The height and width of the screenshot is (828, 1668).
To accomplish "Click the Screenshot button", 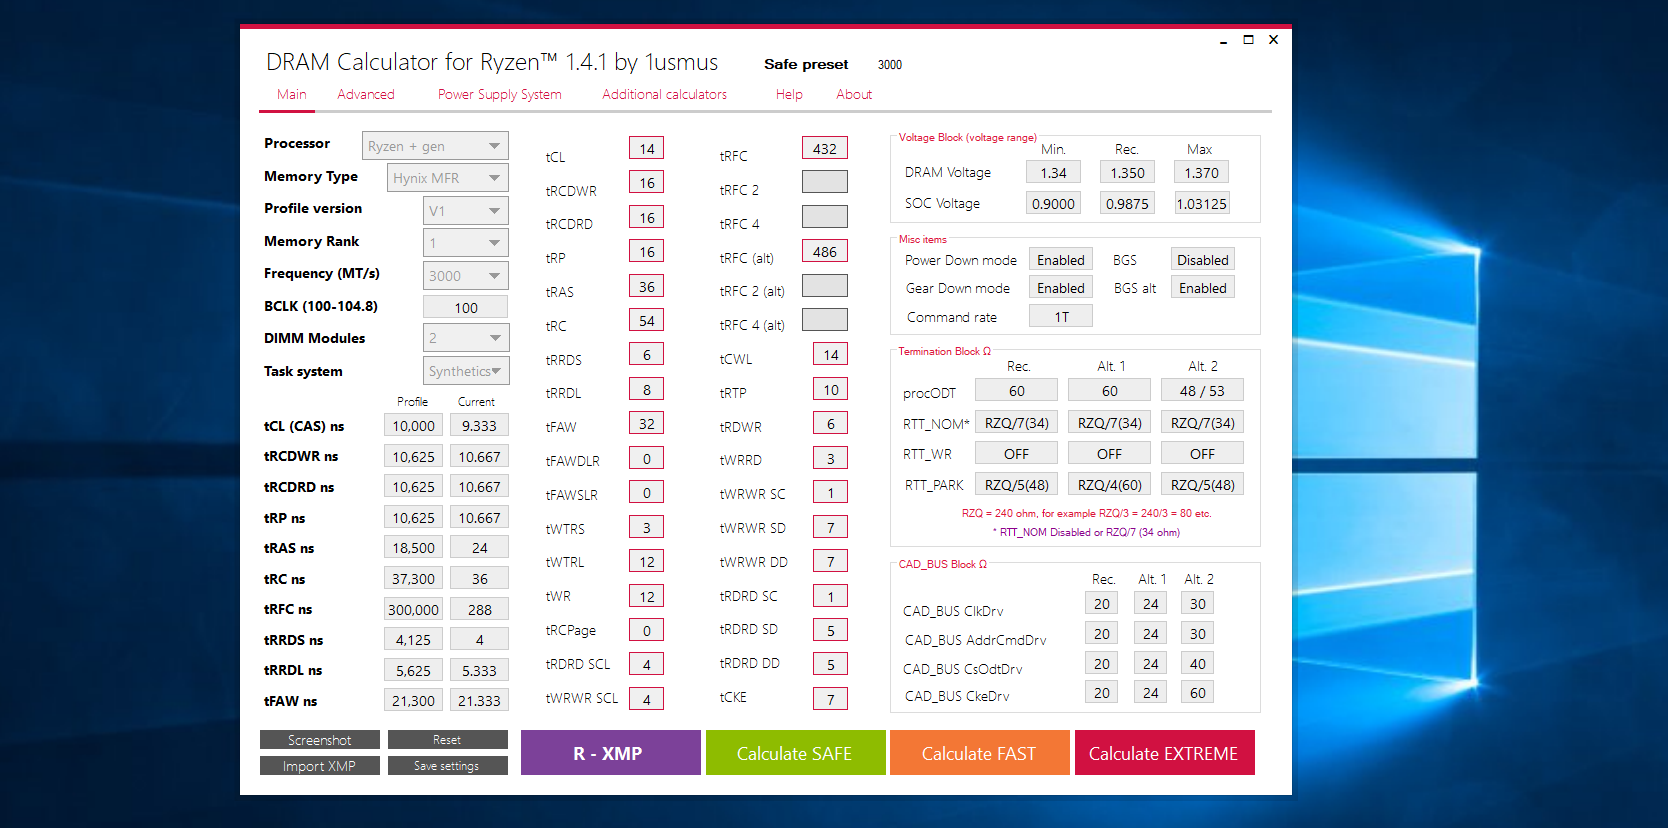I will point(320,740).
